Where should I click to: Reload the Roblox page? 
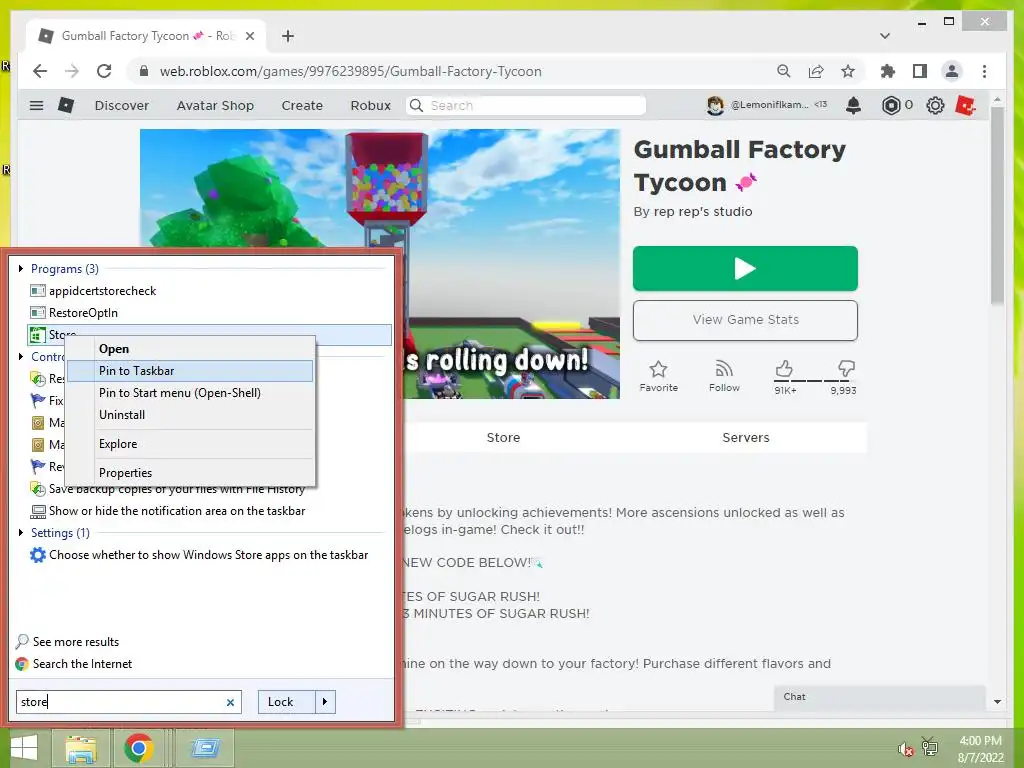pyautogui.click(x=104, y=71)
